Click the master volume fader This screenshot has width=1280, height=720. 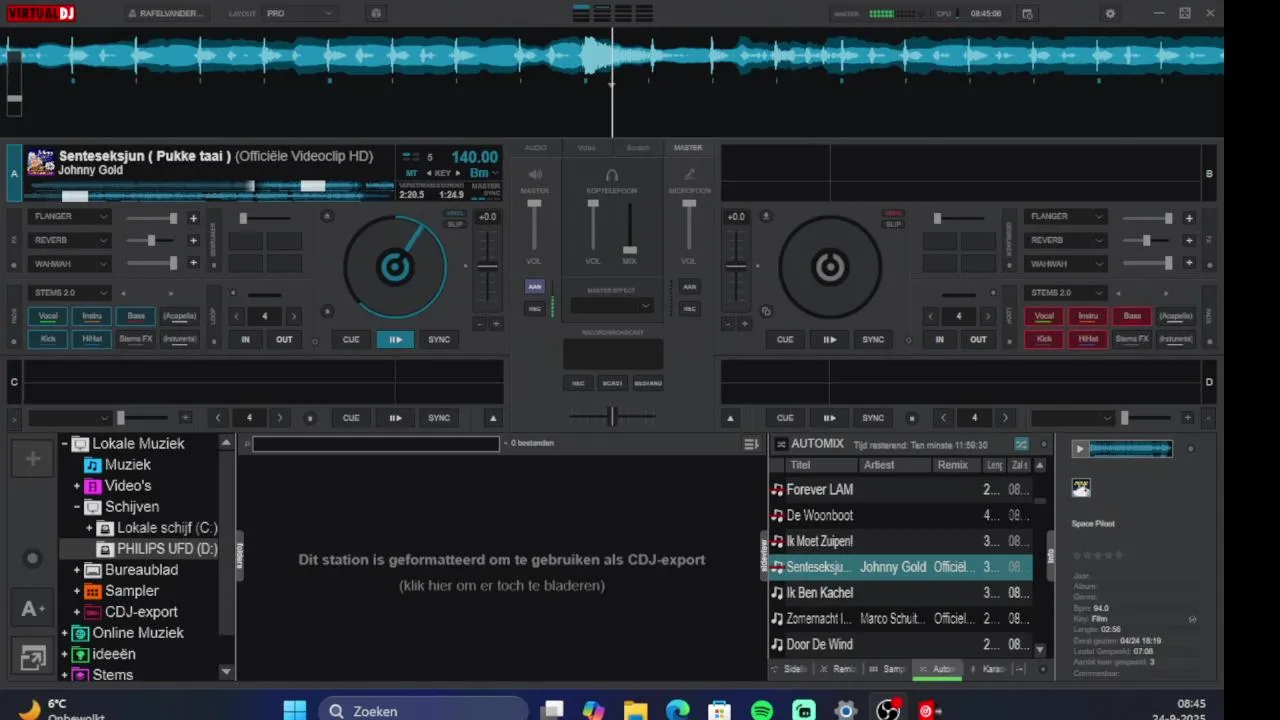point(535,205)
